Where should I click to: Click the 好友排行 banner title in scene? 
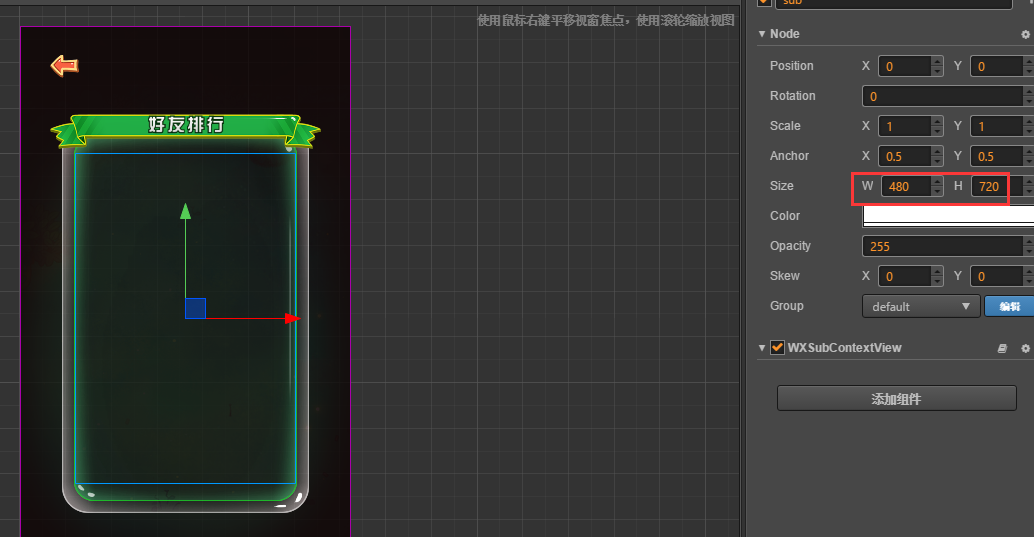[186, 124]
